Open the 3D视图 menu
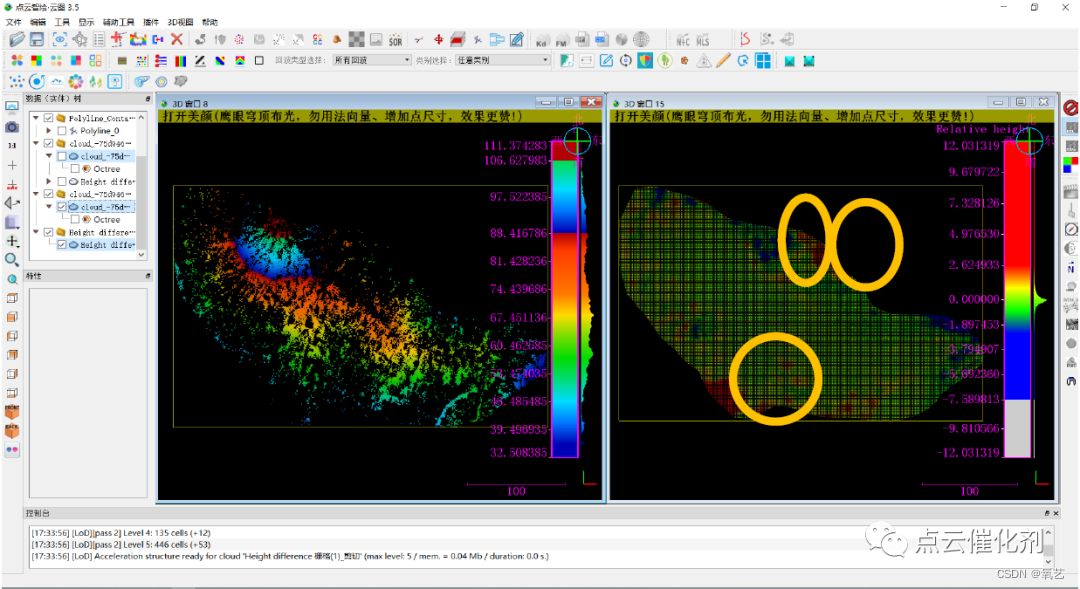Screen dimensions: 1080x589 pos(180,22)
